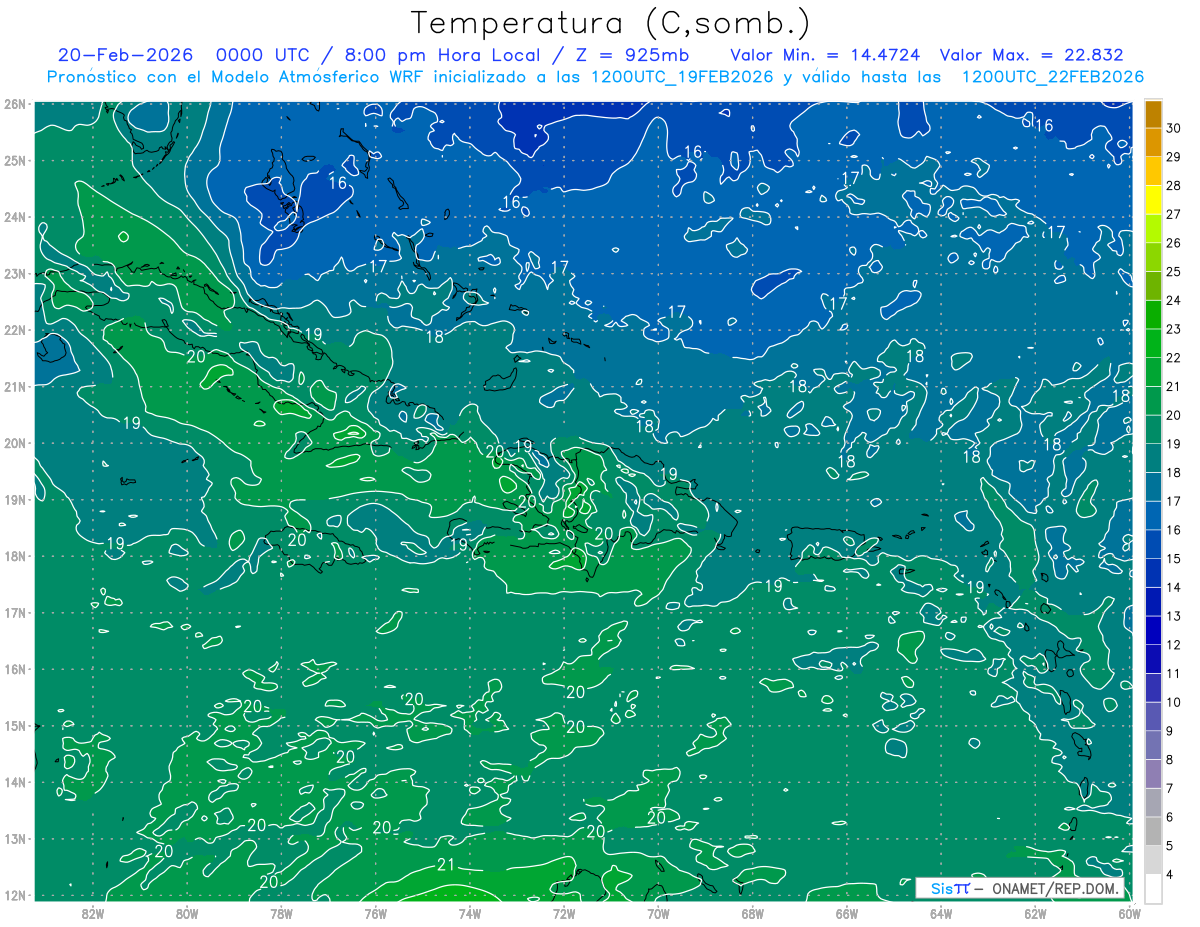Click the 22 label on the color scale

(x=1174, y=358)
